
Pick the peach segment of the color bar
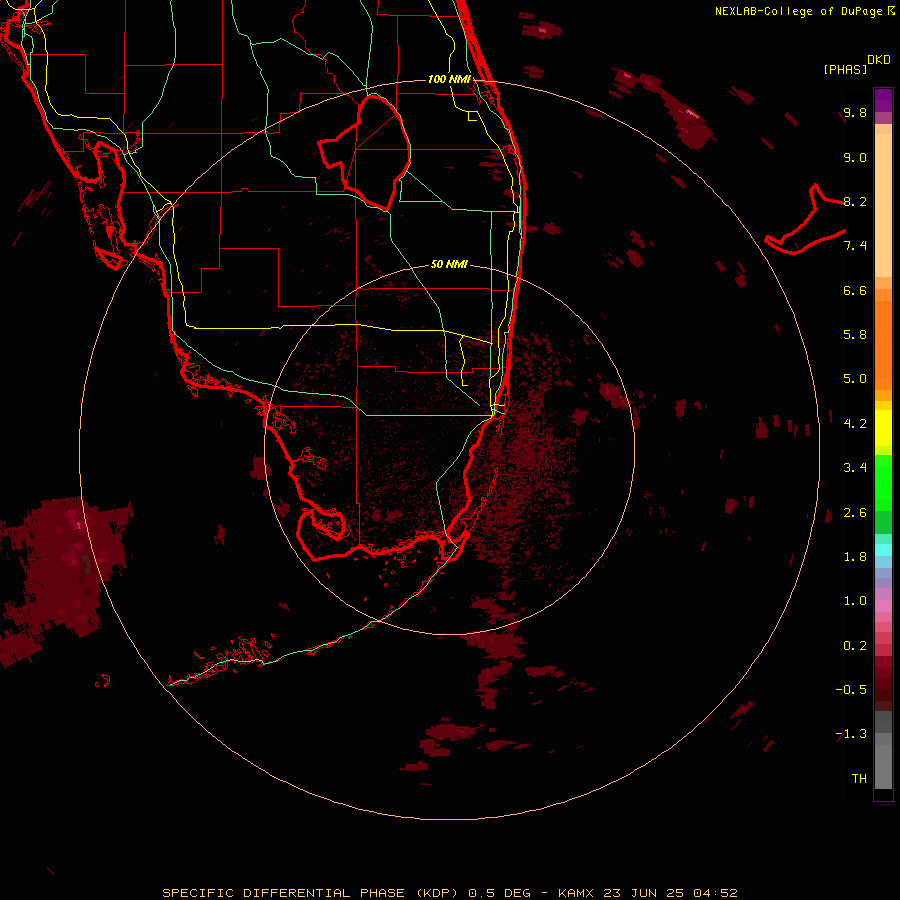pos(883,205)
